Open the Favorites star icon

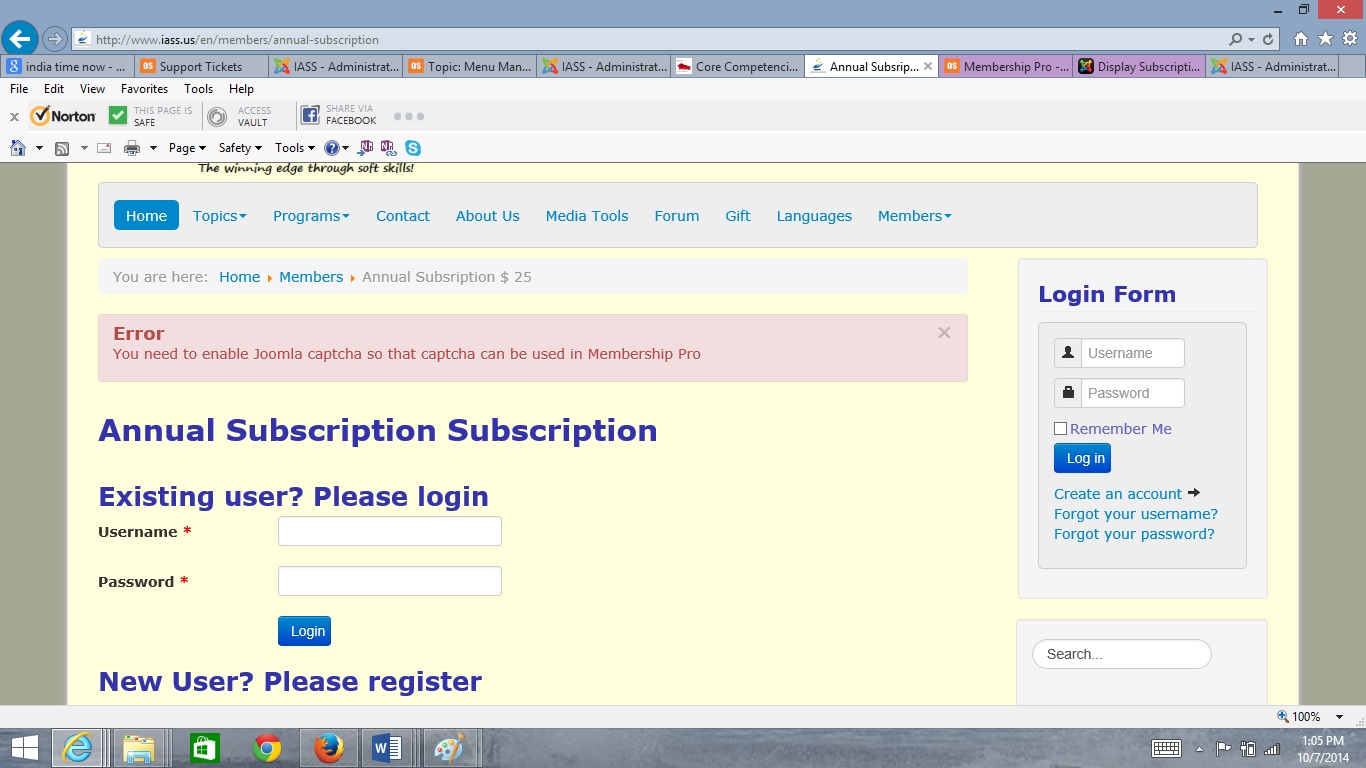pyautogui.click(x=1325, y=39)
